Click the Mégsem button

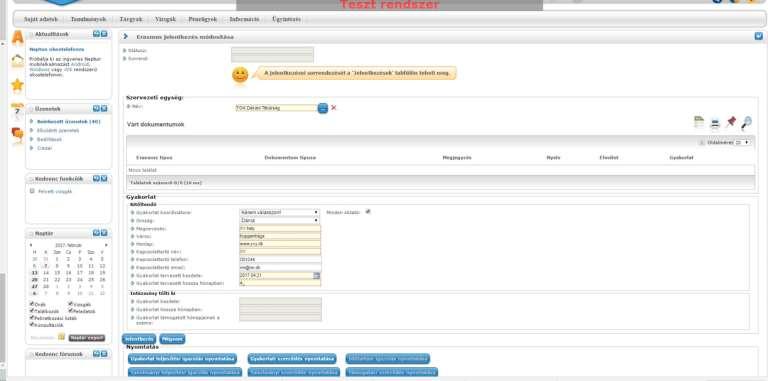tap(172, 338)
